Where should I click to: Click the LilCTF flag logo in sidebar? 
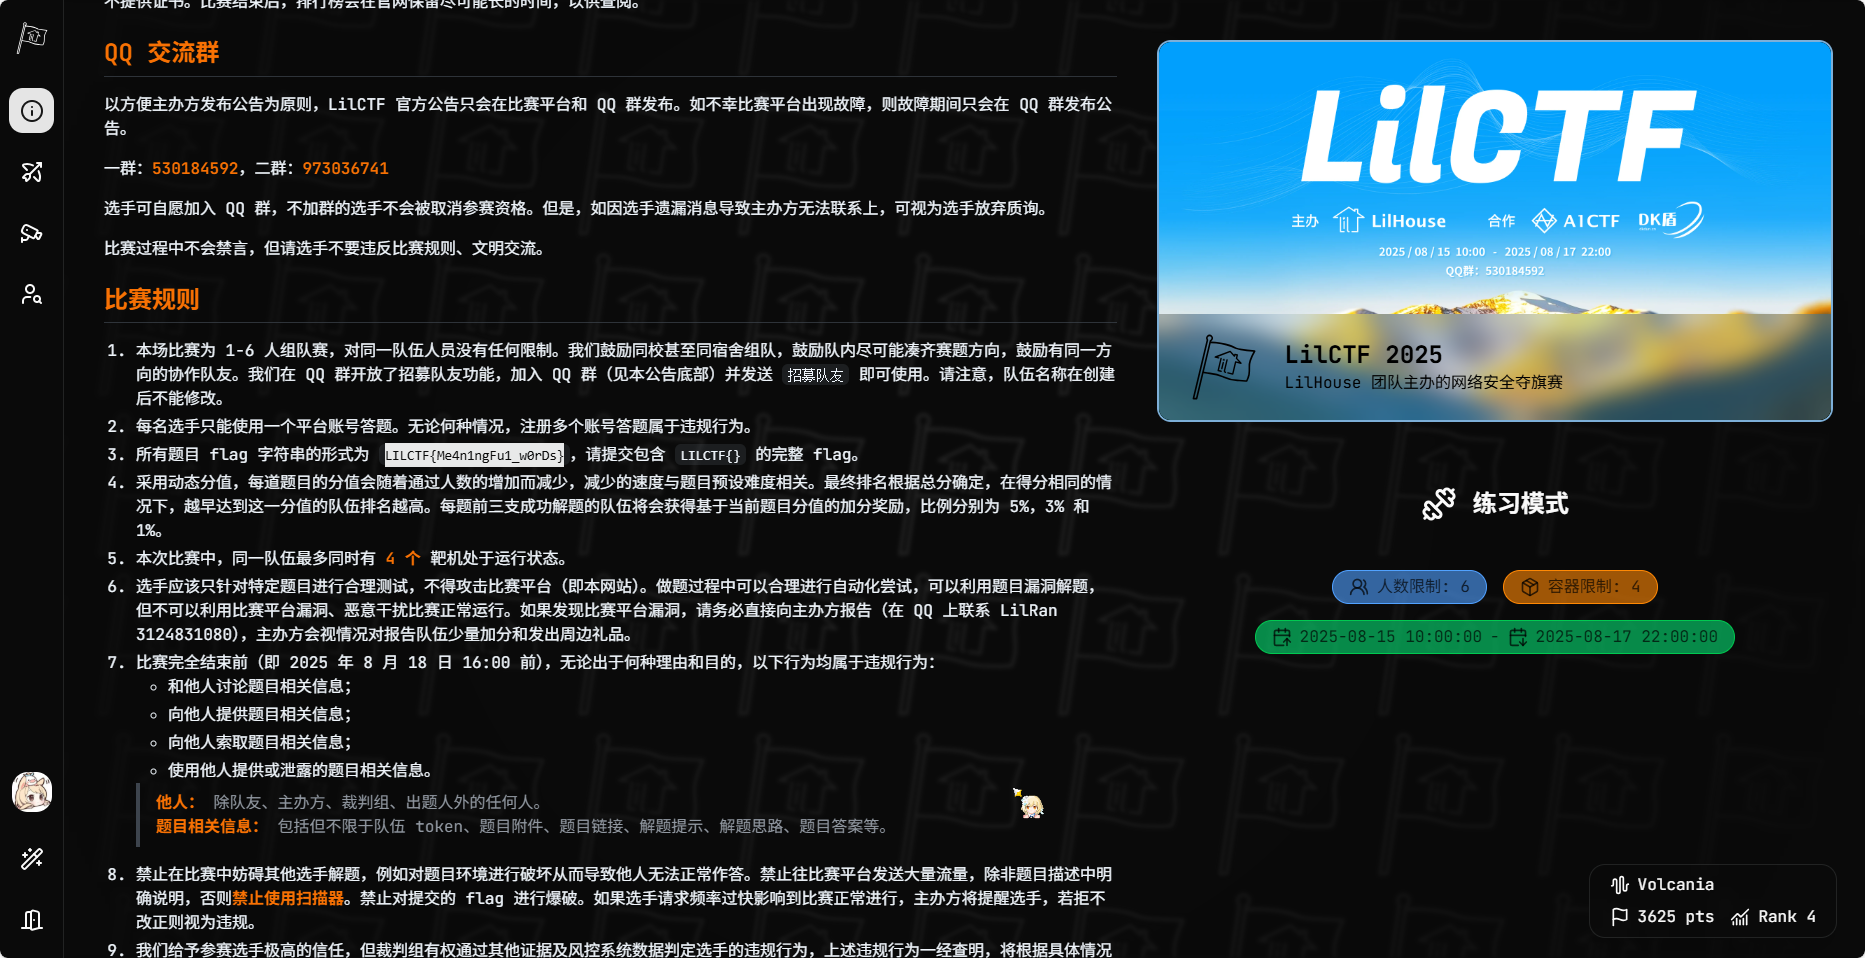pos(32,38)
